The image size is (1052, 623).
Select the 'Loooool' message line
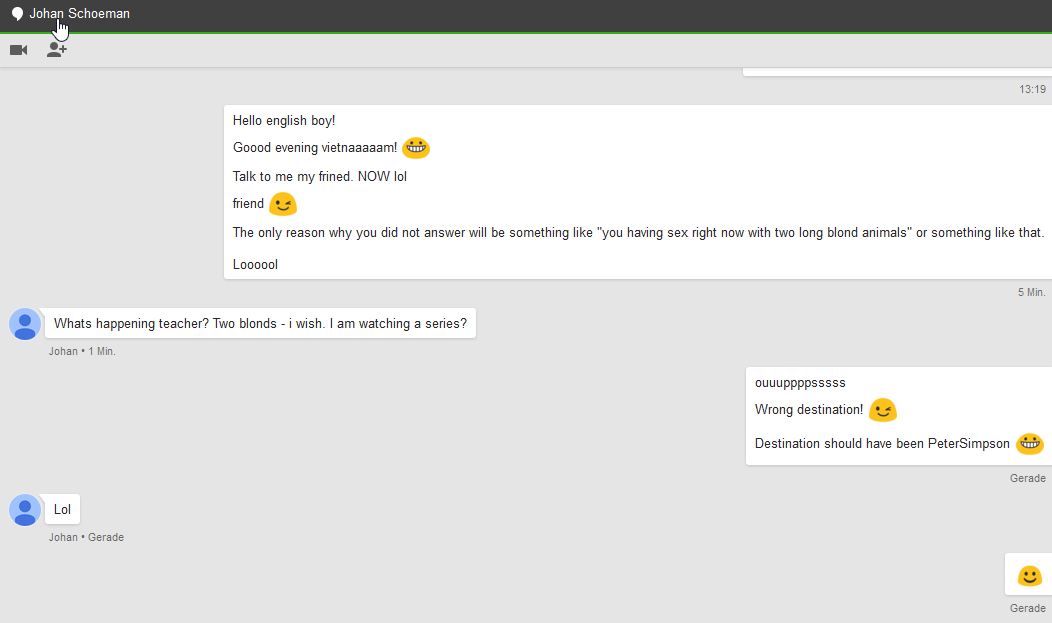[x=255, y=265]
